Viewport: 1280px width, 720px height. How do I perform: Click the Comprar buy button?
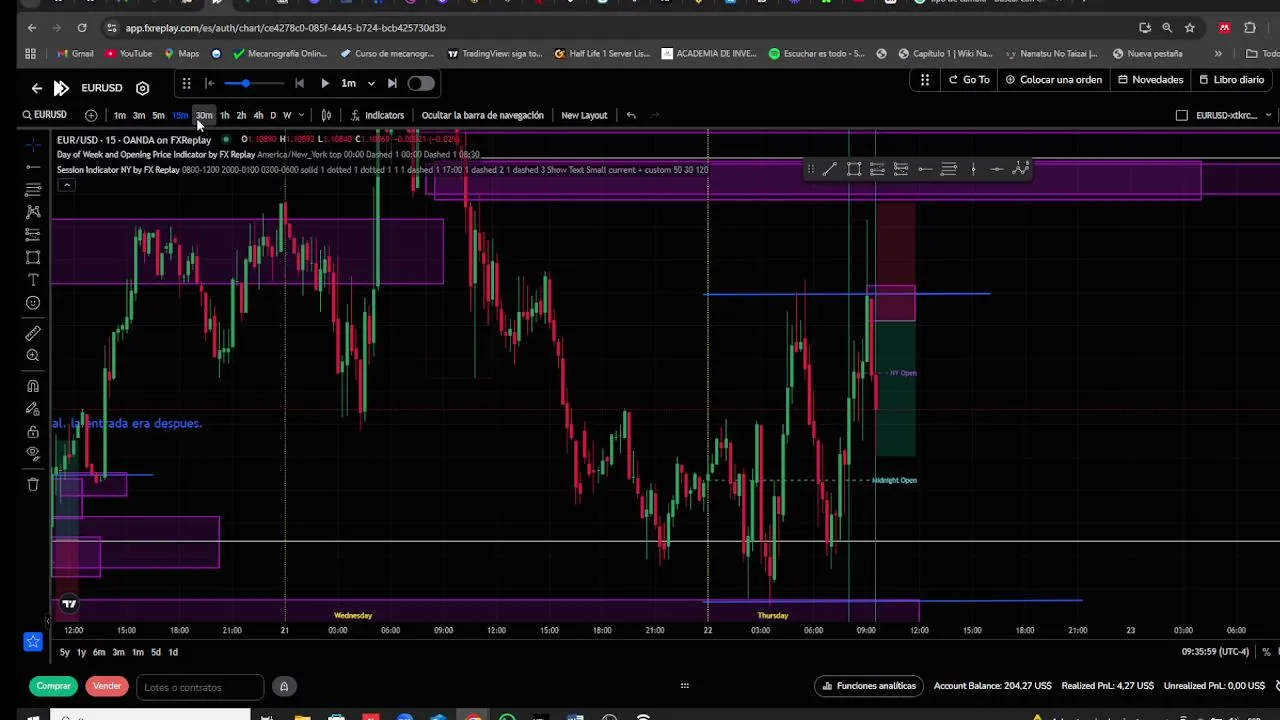[54, 686]
